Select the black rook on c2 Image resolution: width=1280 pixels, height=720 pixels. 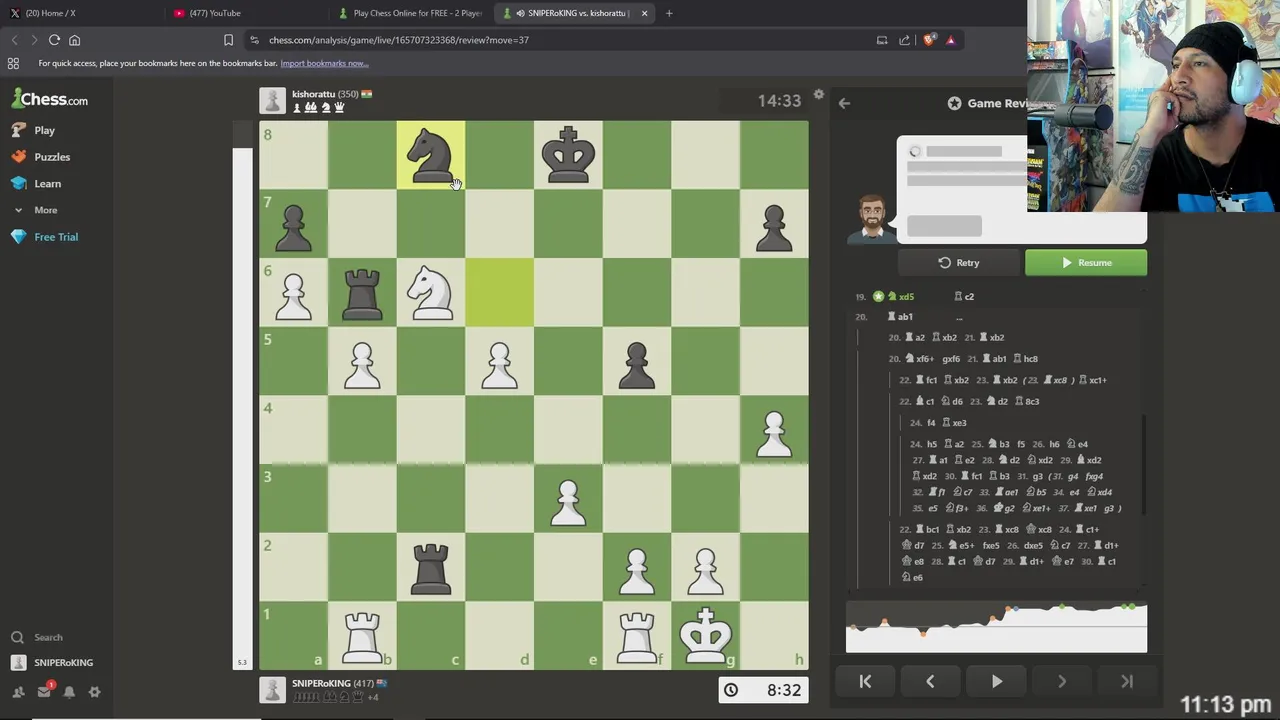(x=431, y=567)
